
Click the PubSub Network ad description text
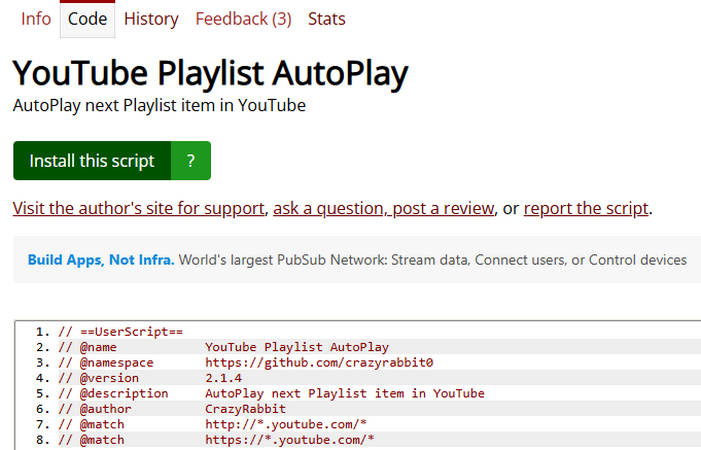coord(432,260)
